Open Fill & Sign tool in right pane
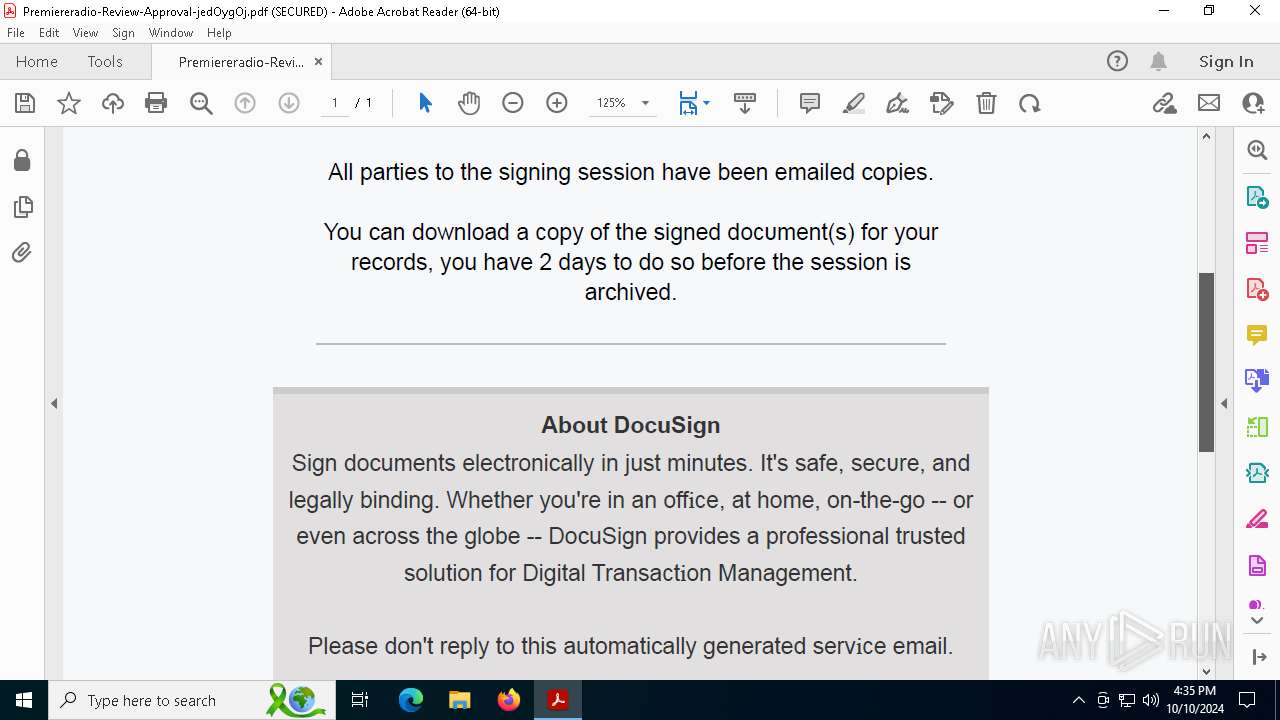The height and width of the screenshot is (720, 1280). [x=1257, y=519]
